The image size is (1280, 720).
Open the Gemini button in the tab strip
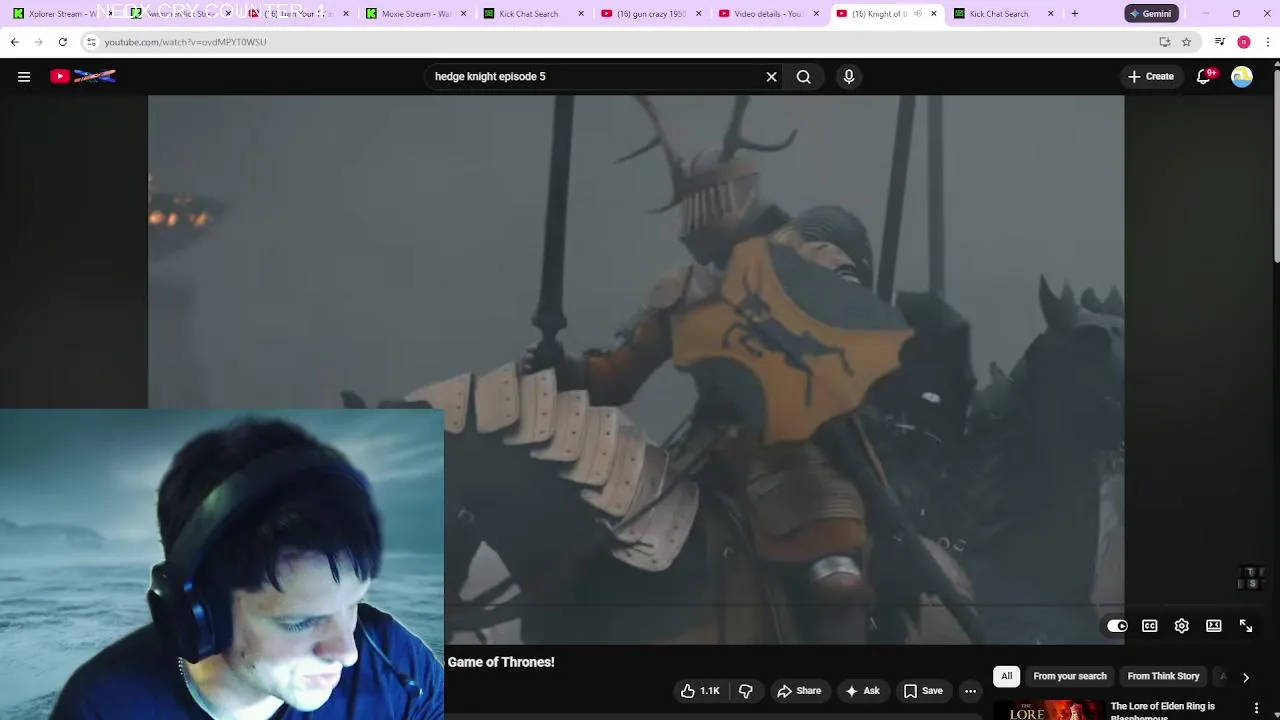point(1150,13)
